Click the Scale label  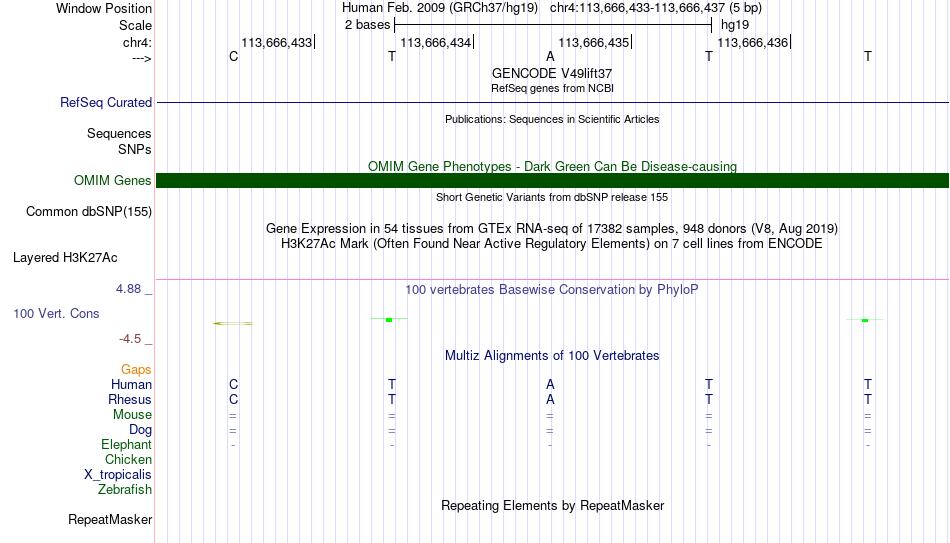point(135,25)
